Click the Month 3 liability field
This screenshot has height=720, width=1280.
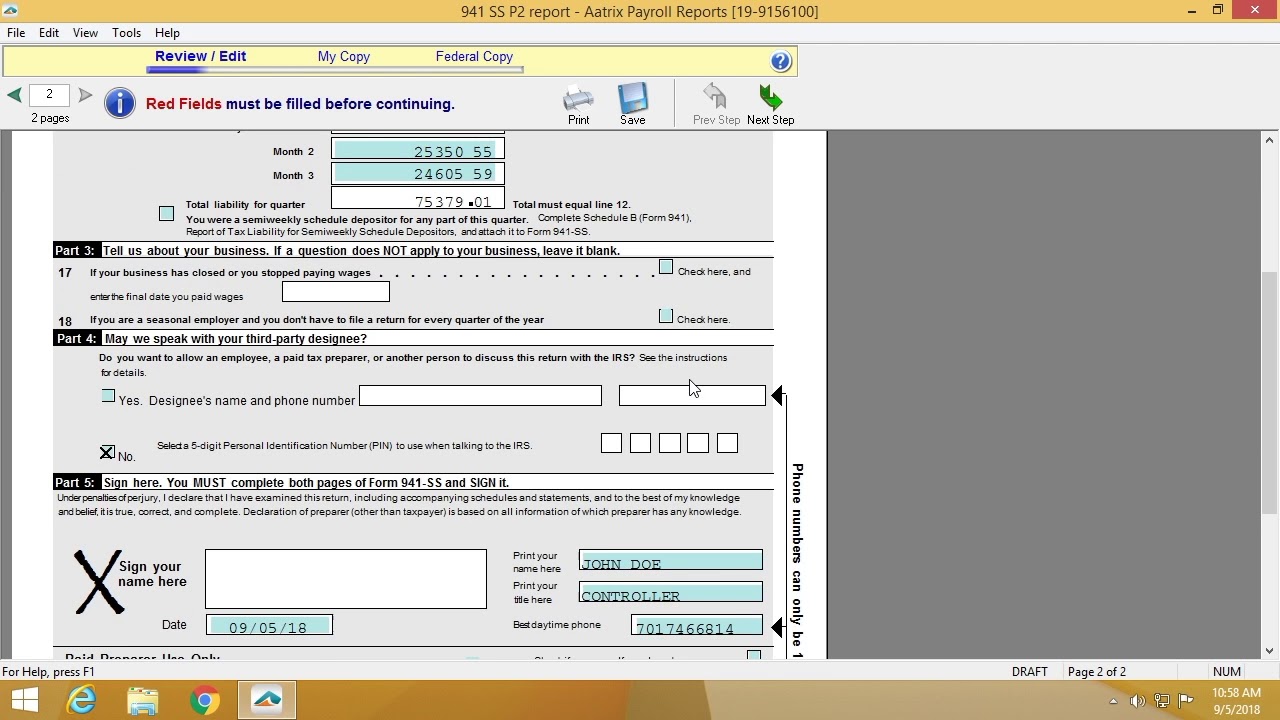click(417, 174)
